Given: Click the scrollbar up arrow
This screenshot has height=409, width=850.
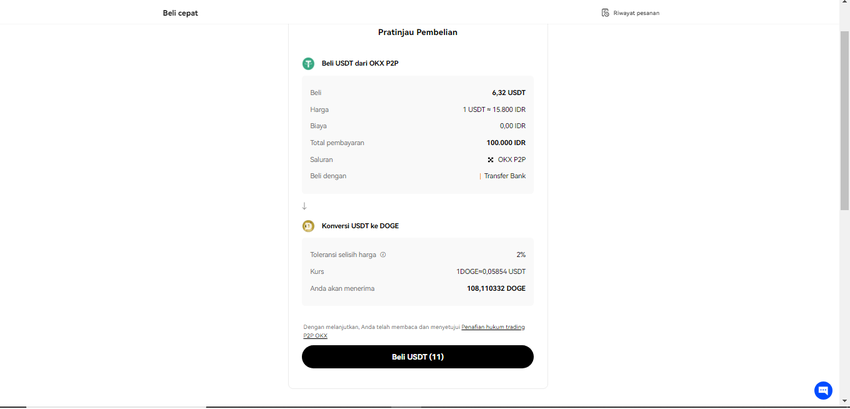Looking at the screenshot, I should pos(844,4).
